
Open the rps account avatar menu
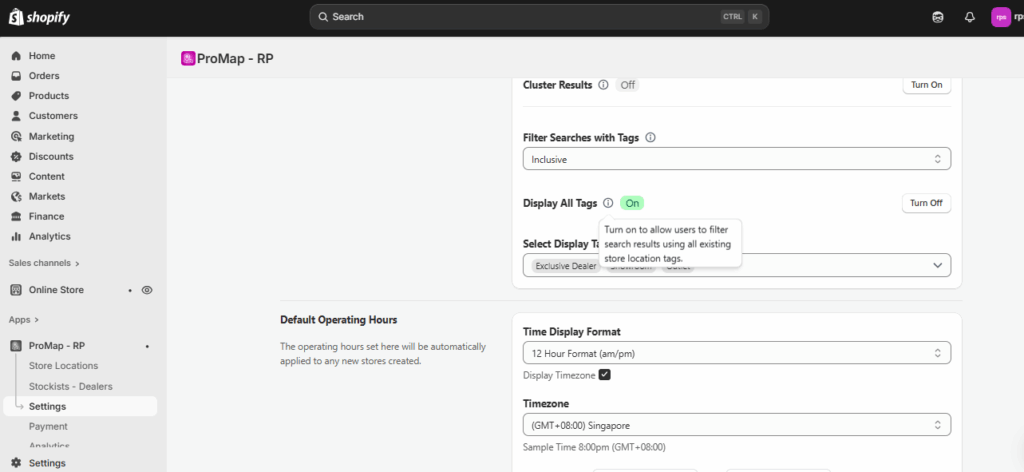click(x=1000, y=17)
